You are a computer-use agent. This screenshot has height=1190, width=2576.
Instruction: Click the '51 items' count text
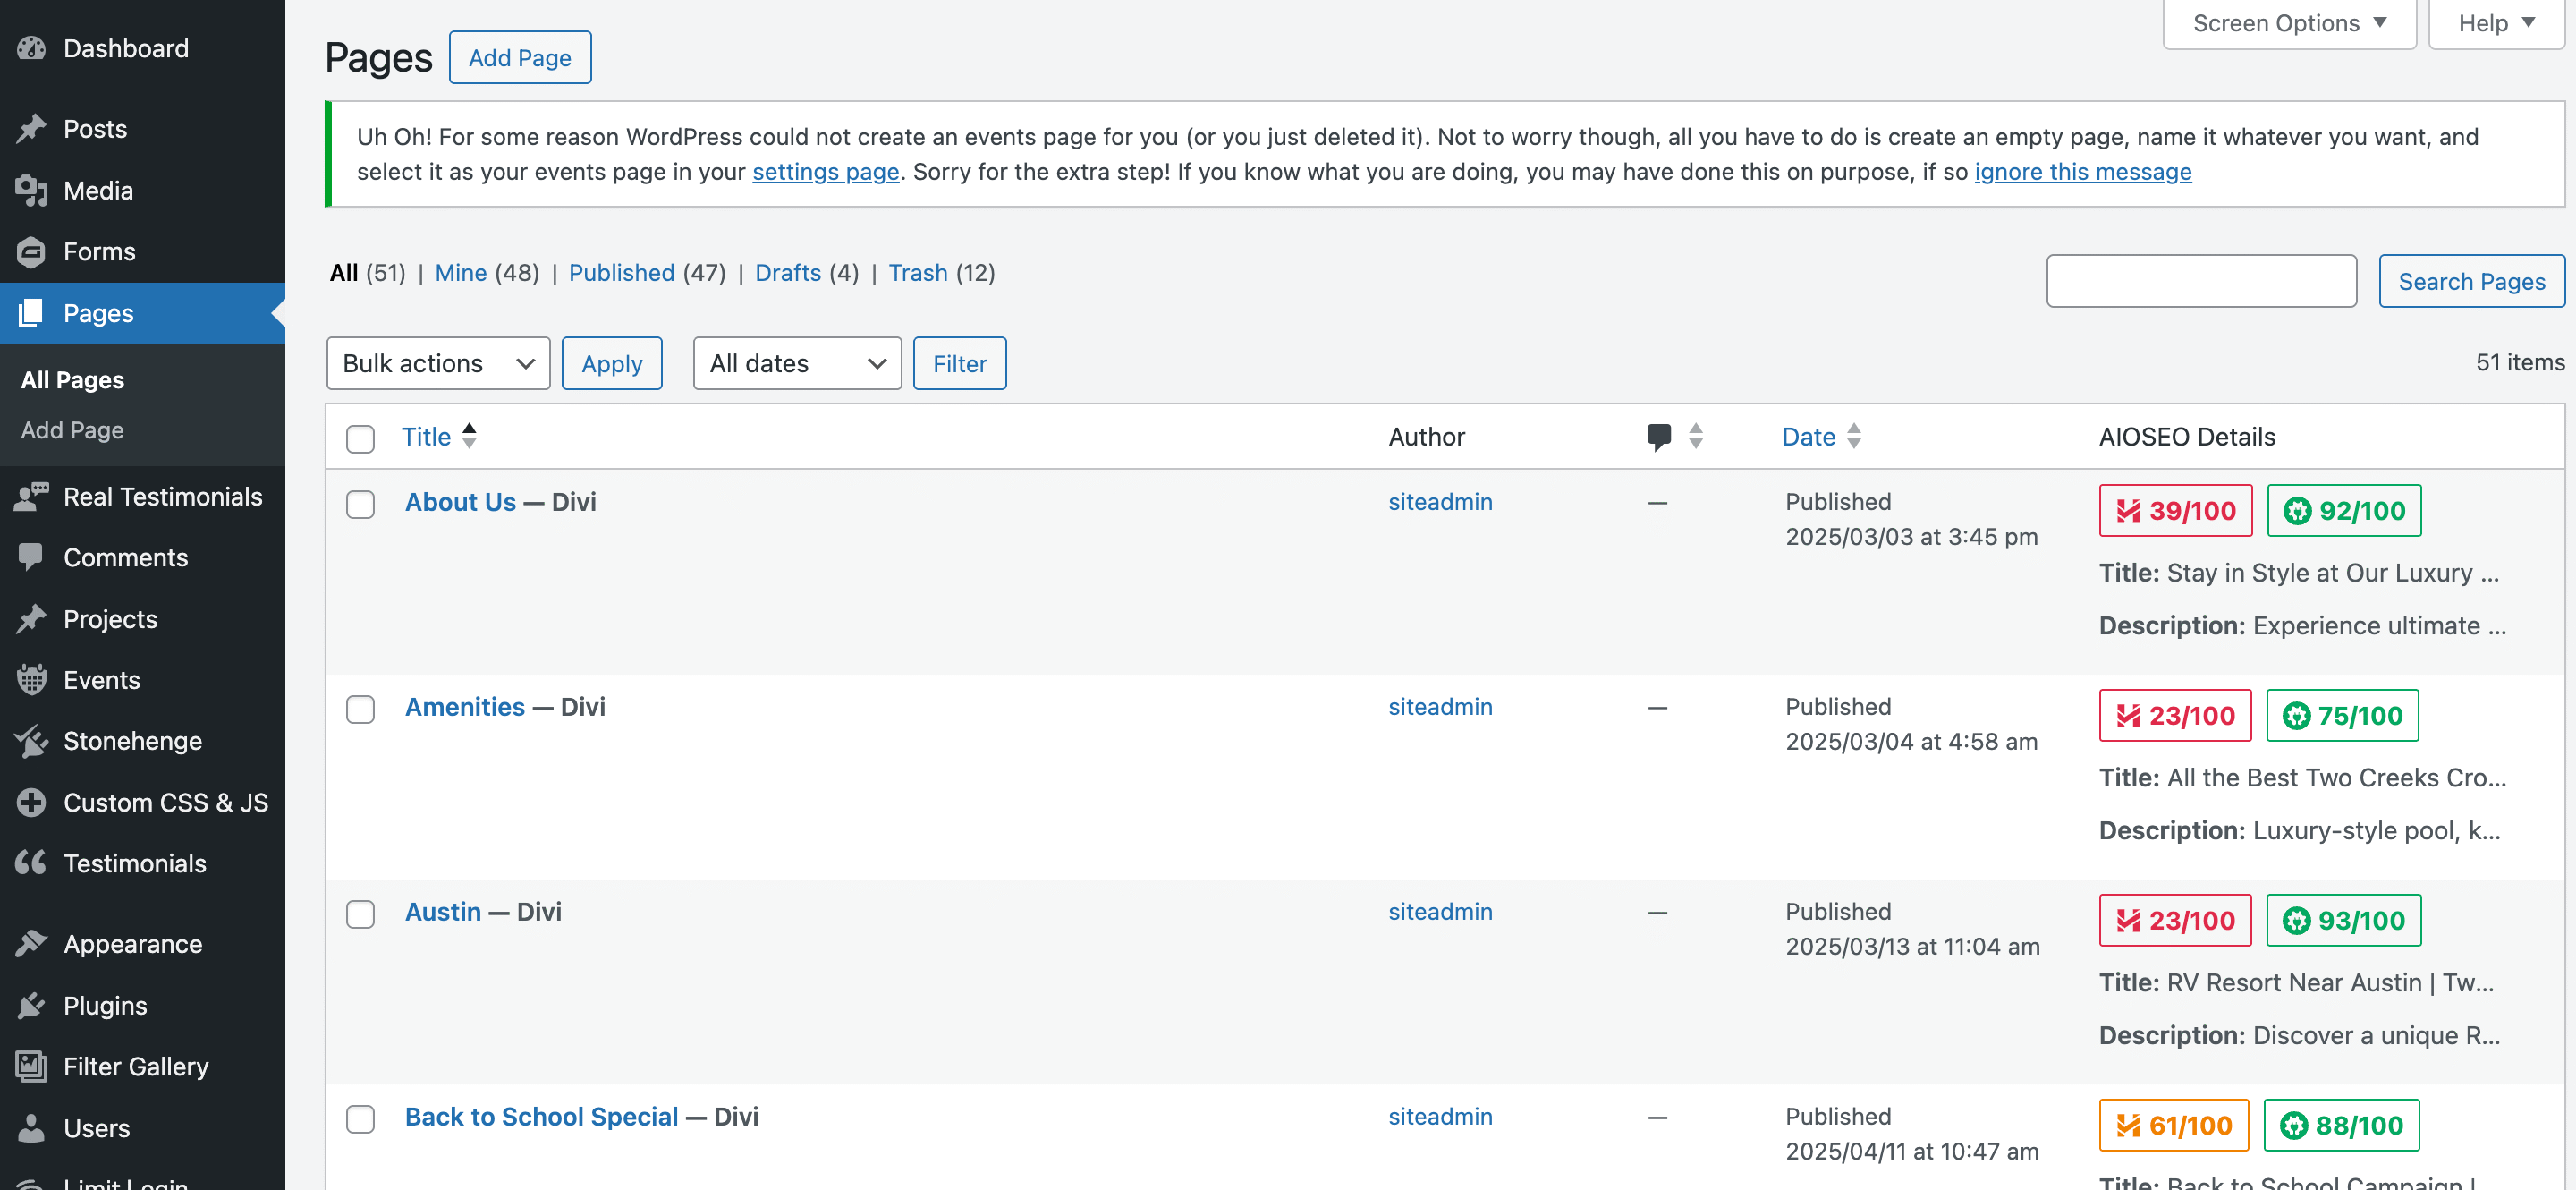[x=2519, y=363]
